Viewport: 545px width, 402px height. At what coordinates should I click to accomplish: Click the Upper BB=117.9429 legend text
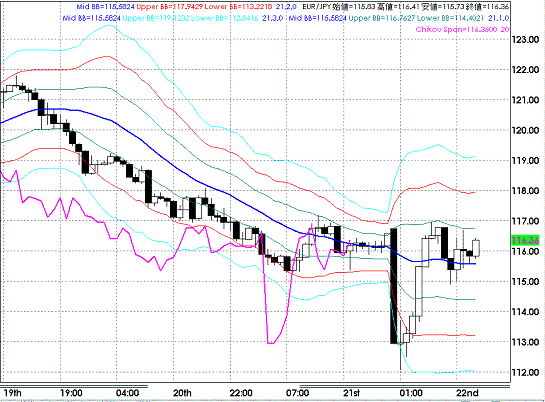[x=170, y=7]
